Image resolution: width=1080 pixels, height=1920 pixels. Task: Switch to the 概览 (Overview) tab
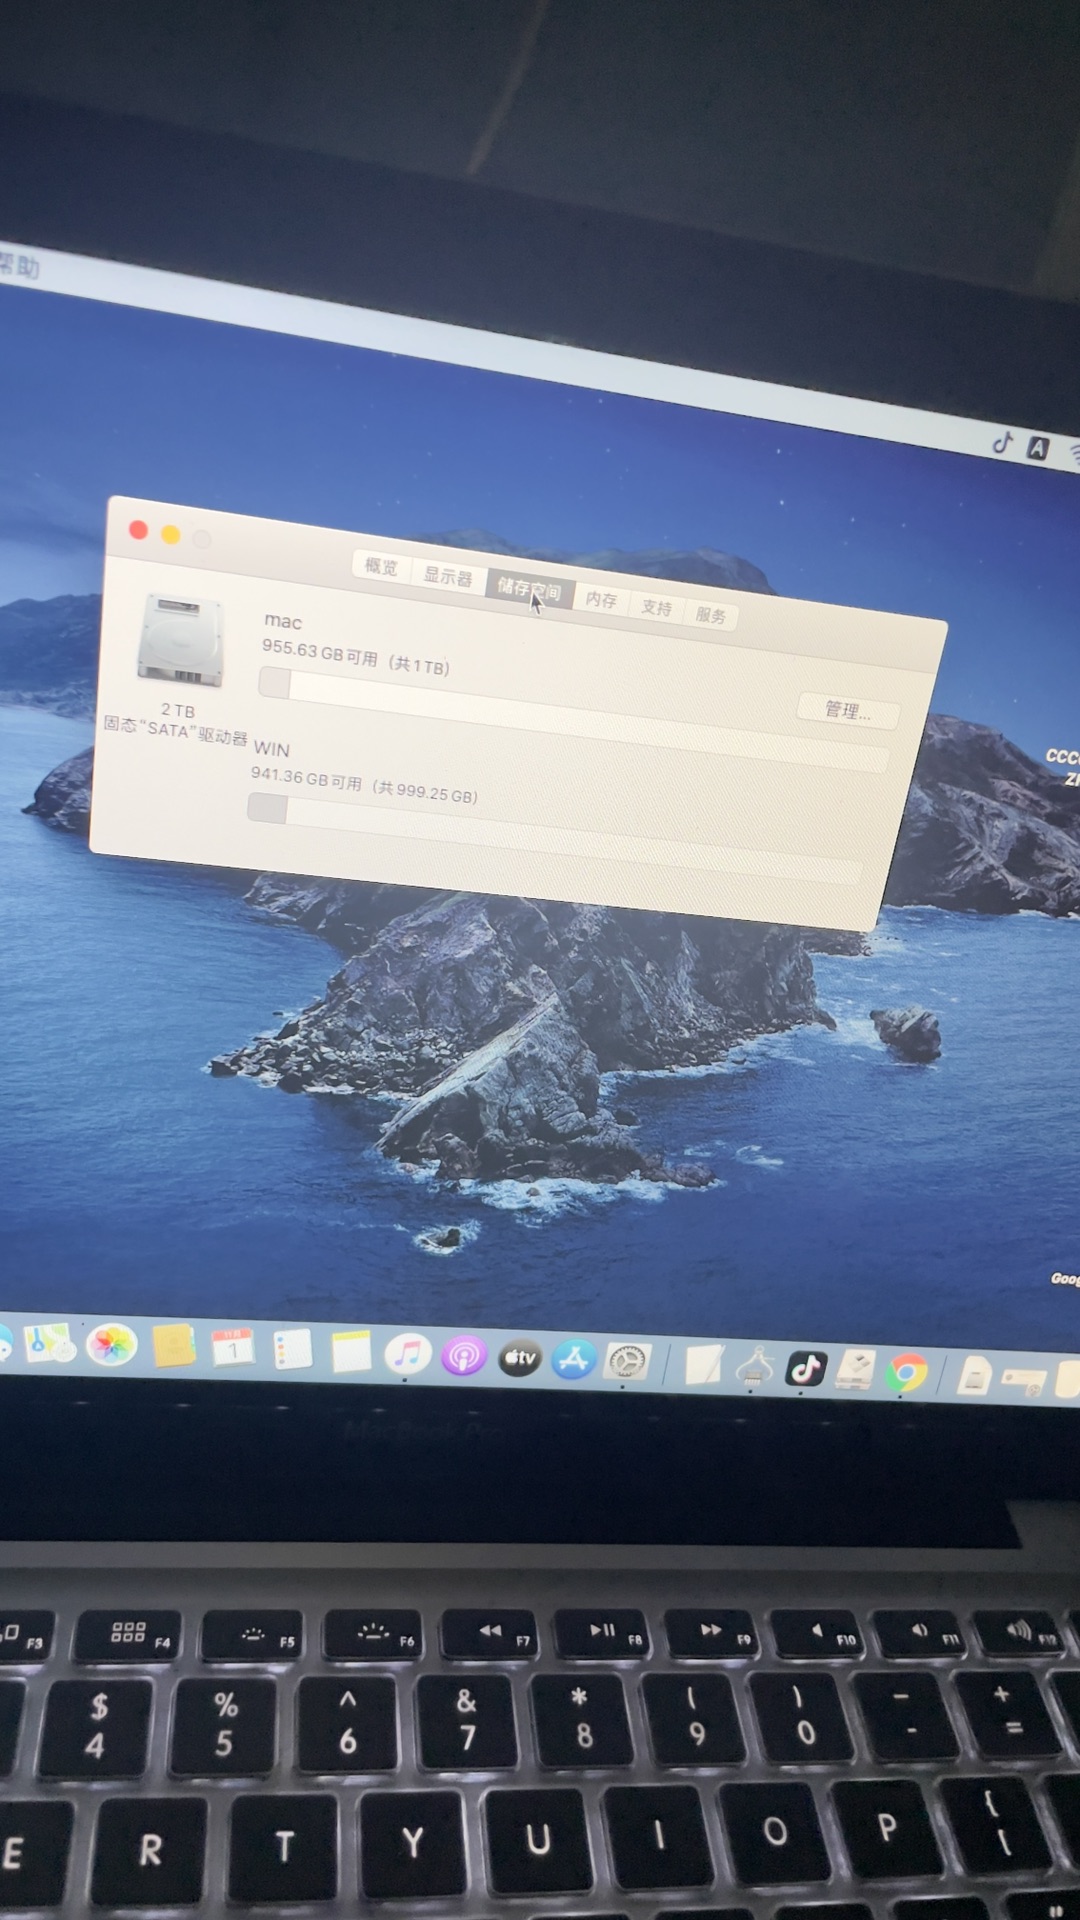tap(381, 567)
